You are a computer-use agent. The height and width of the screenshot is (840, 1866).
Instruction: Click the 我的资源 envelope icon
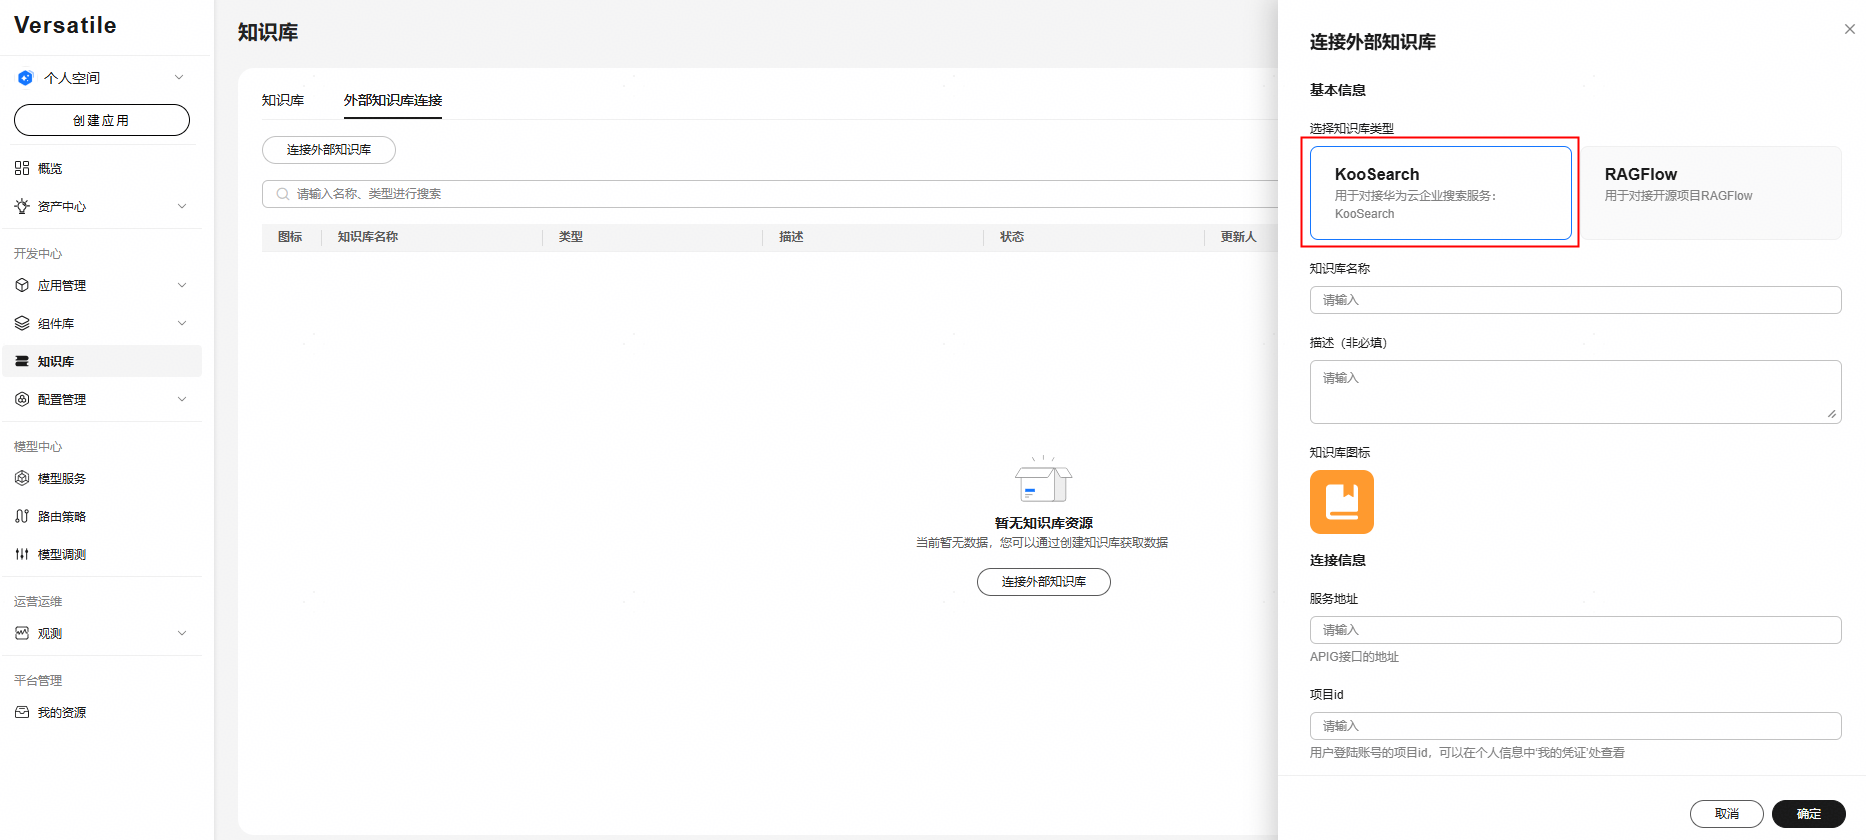(22, 712)
